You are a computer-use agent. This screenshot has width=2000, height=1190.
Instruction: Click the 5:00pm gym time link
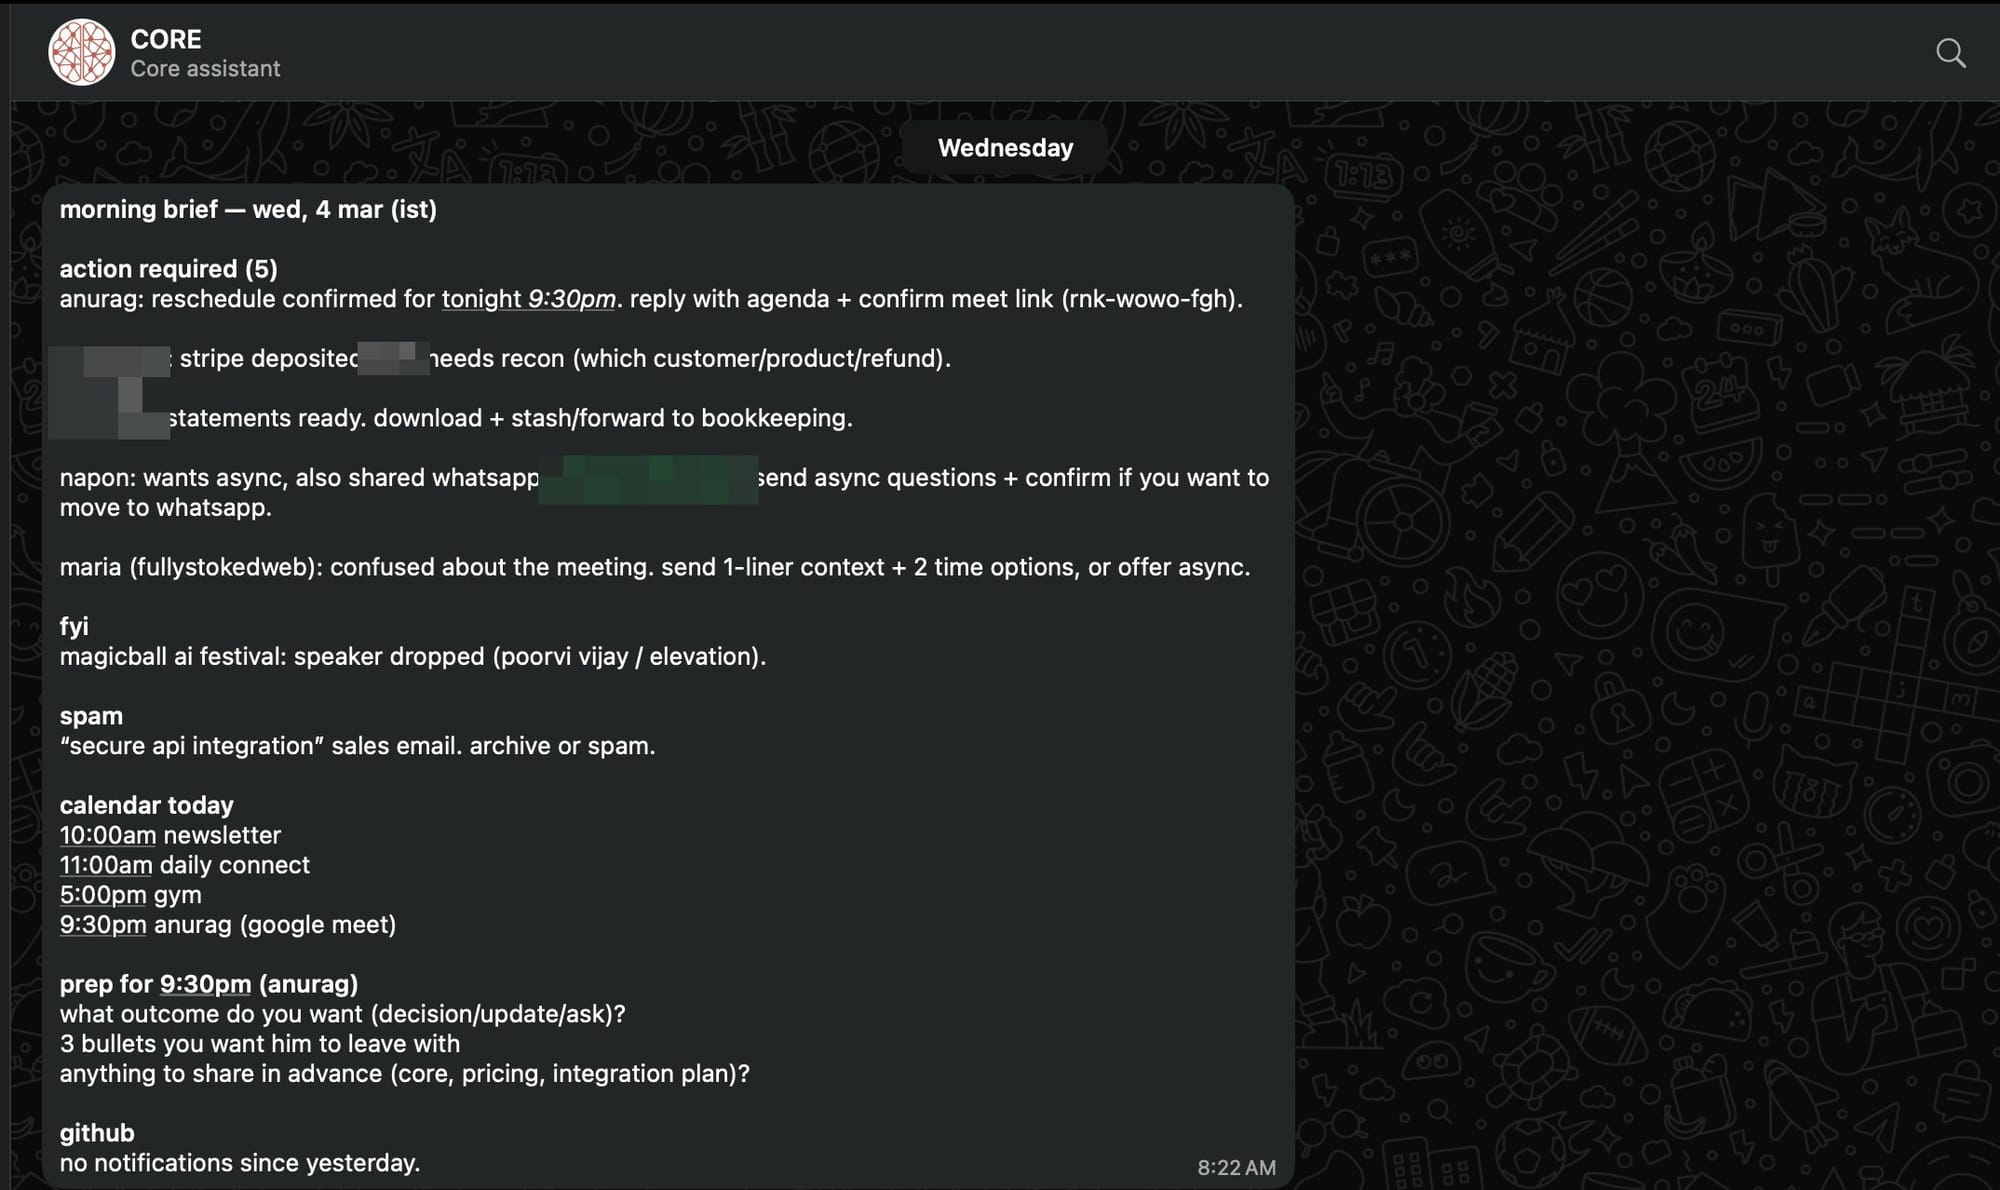point(102,895)
